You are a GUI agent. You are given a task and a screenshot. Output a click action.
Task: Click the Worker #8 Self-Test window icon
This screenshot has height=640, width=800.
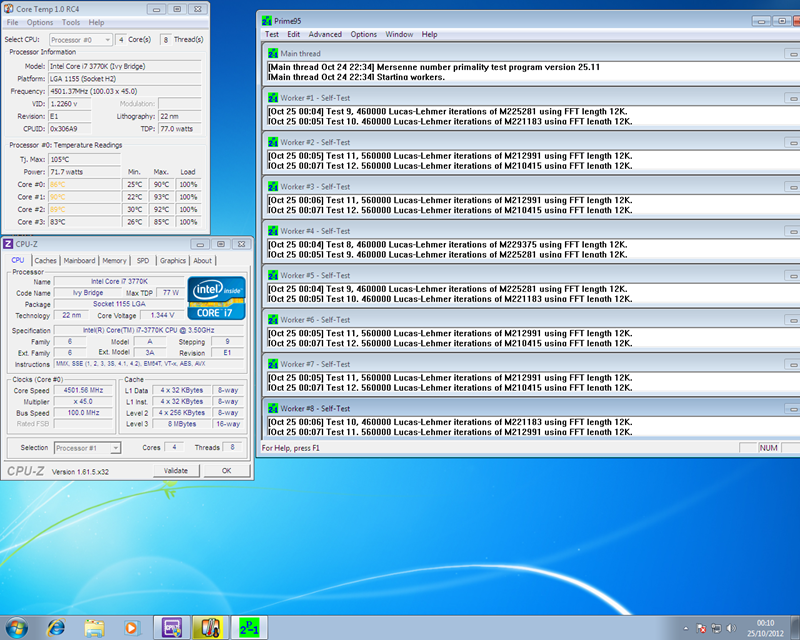click(273, 409)
